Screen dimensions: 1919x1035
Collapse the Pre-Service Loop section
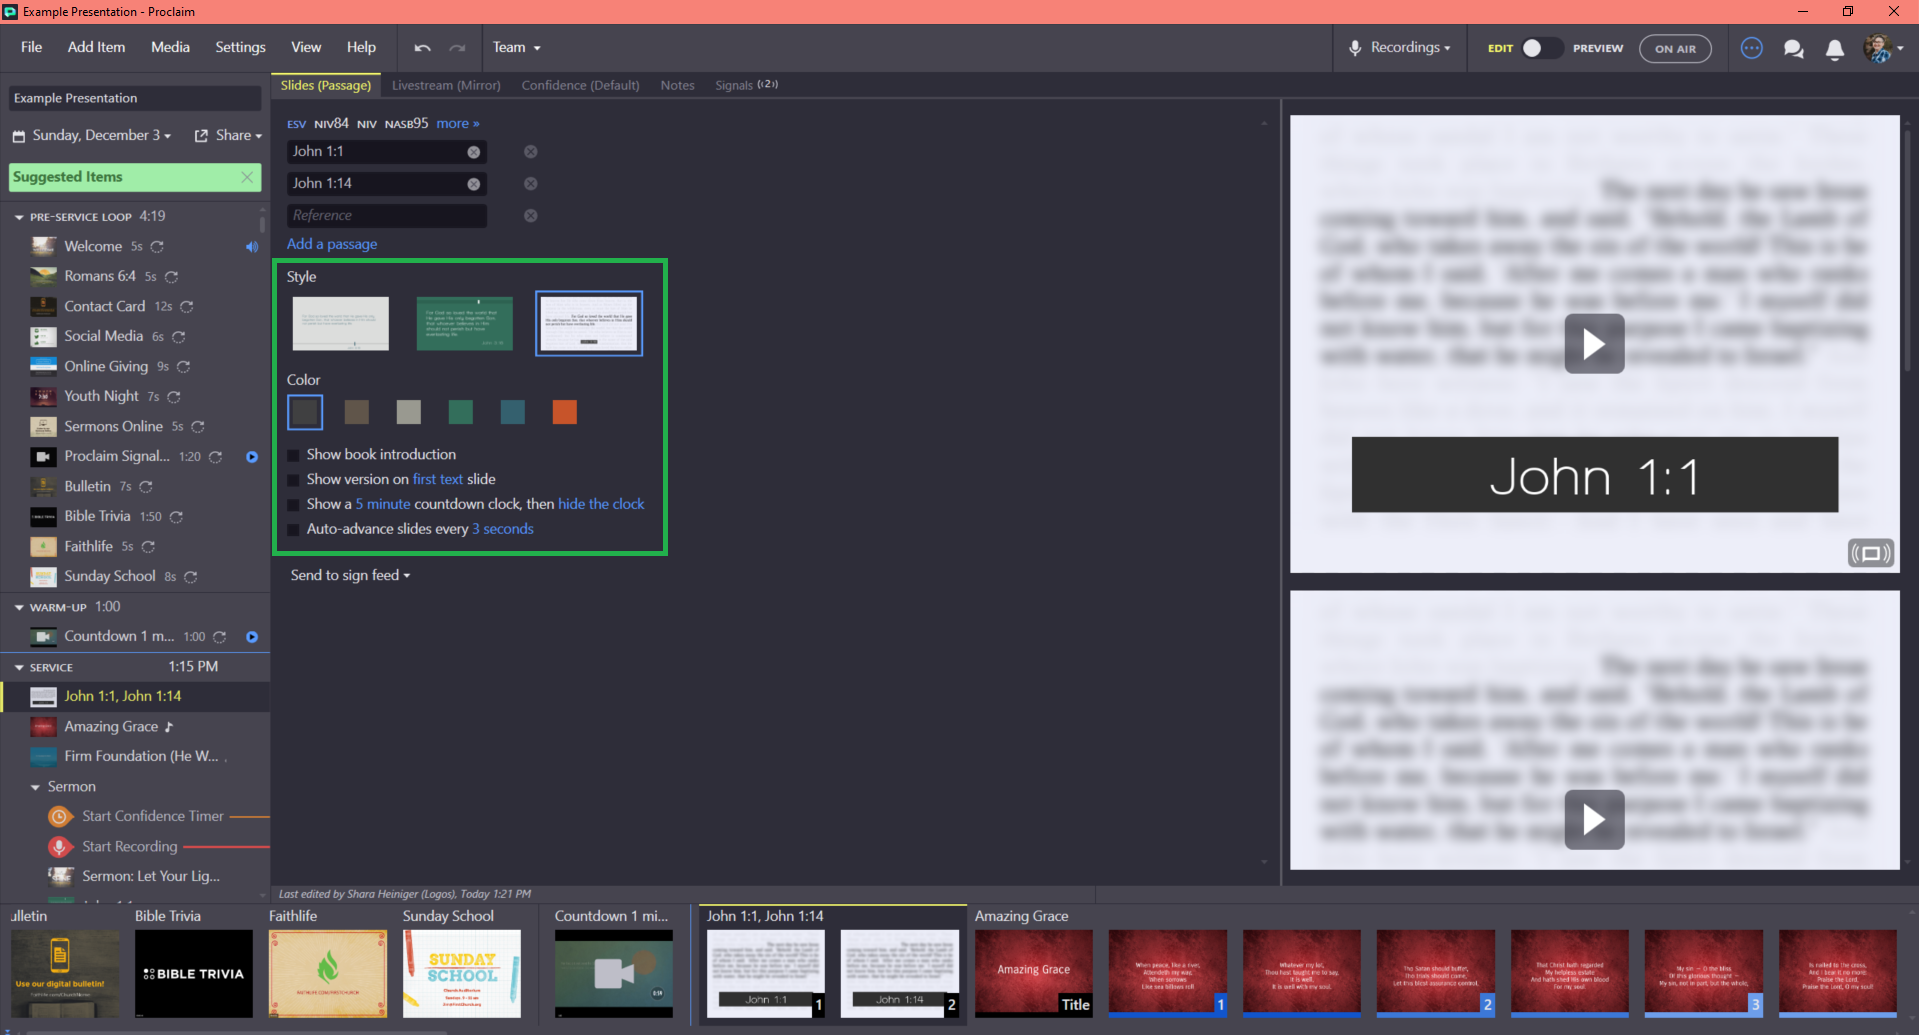point(19,217)
